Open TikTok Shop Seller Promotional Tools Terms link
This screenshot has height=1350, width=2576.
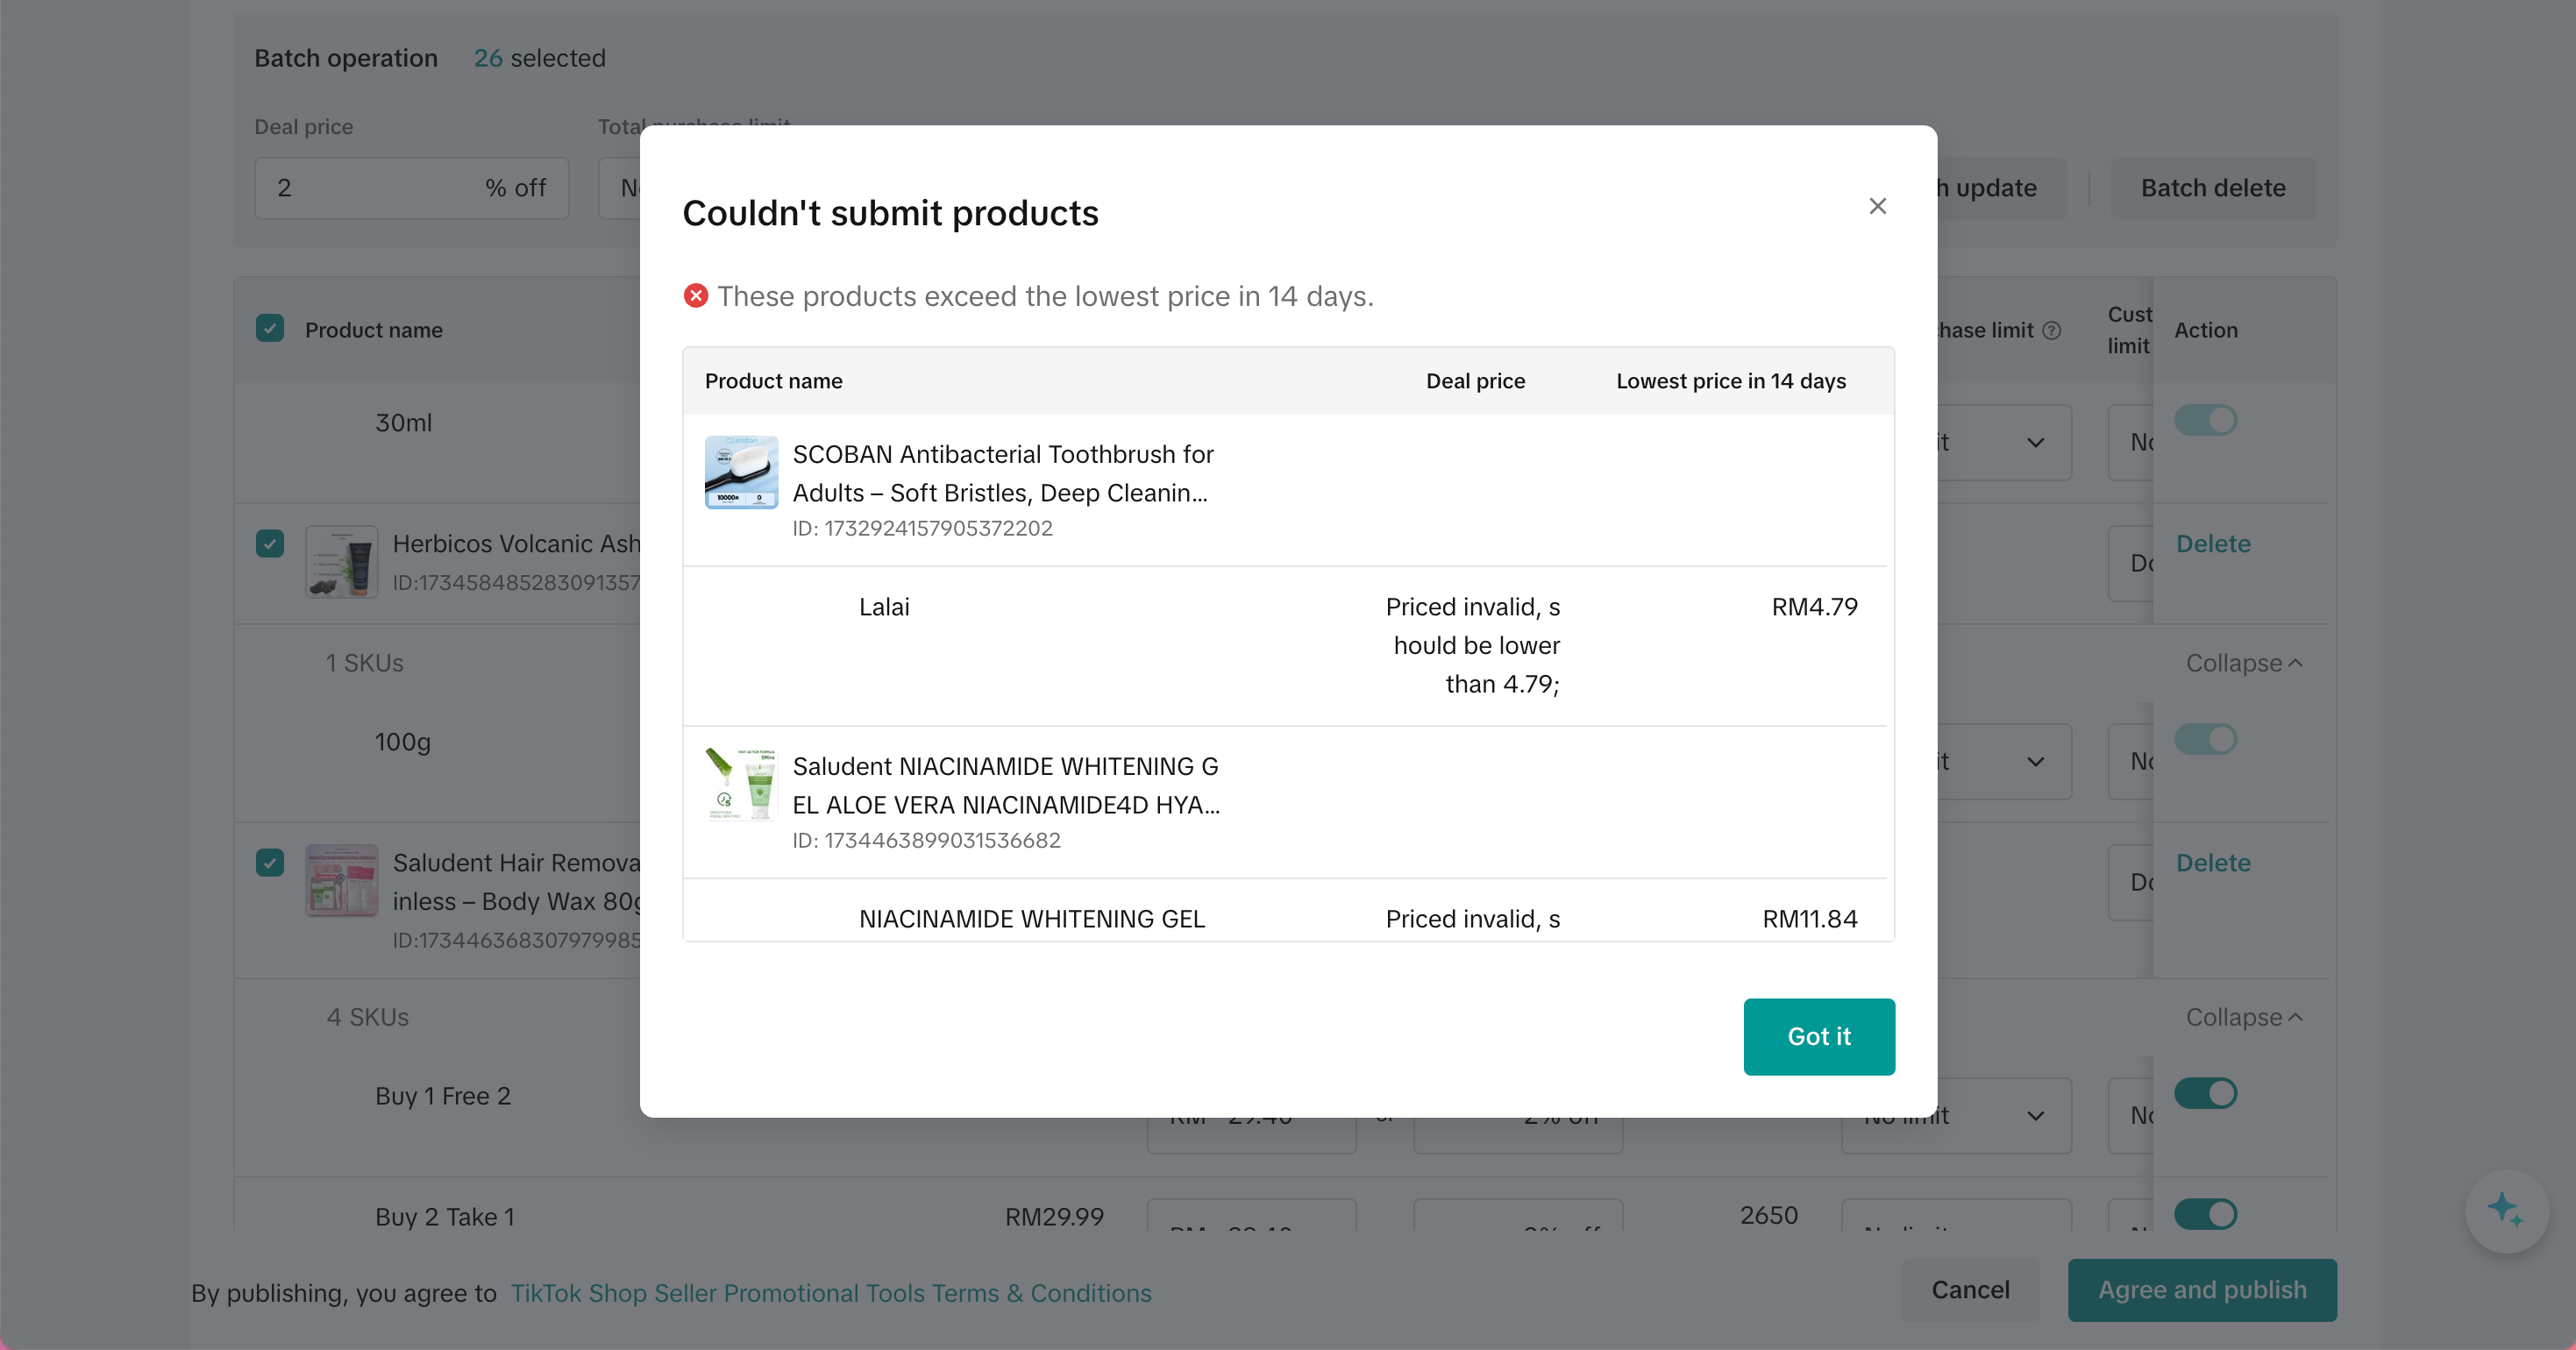coord(830,1293)
